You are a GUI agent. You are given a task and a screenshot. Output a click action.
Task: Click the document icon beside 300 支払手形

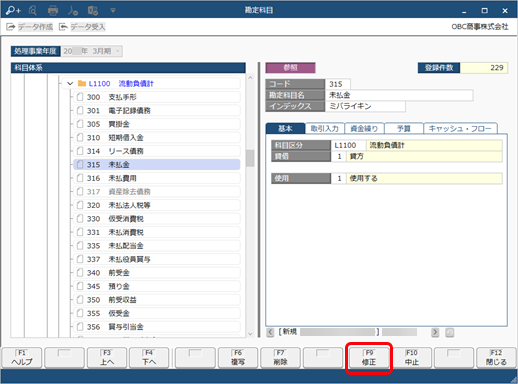pyautogui.click(x=80, y=97)
